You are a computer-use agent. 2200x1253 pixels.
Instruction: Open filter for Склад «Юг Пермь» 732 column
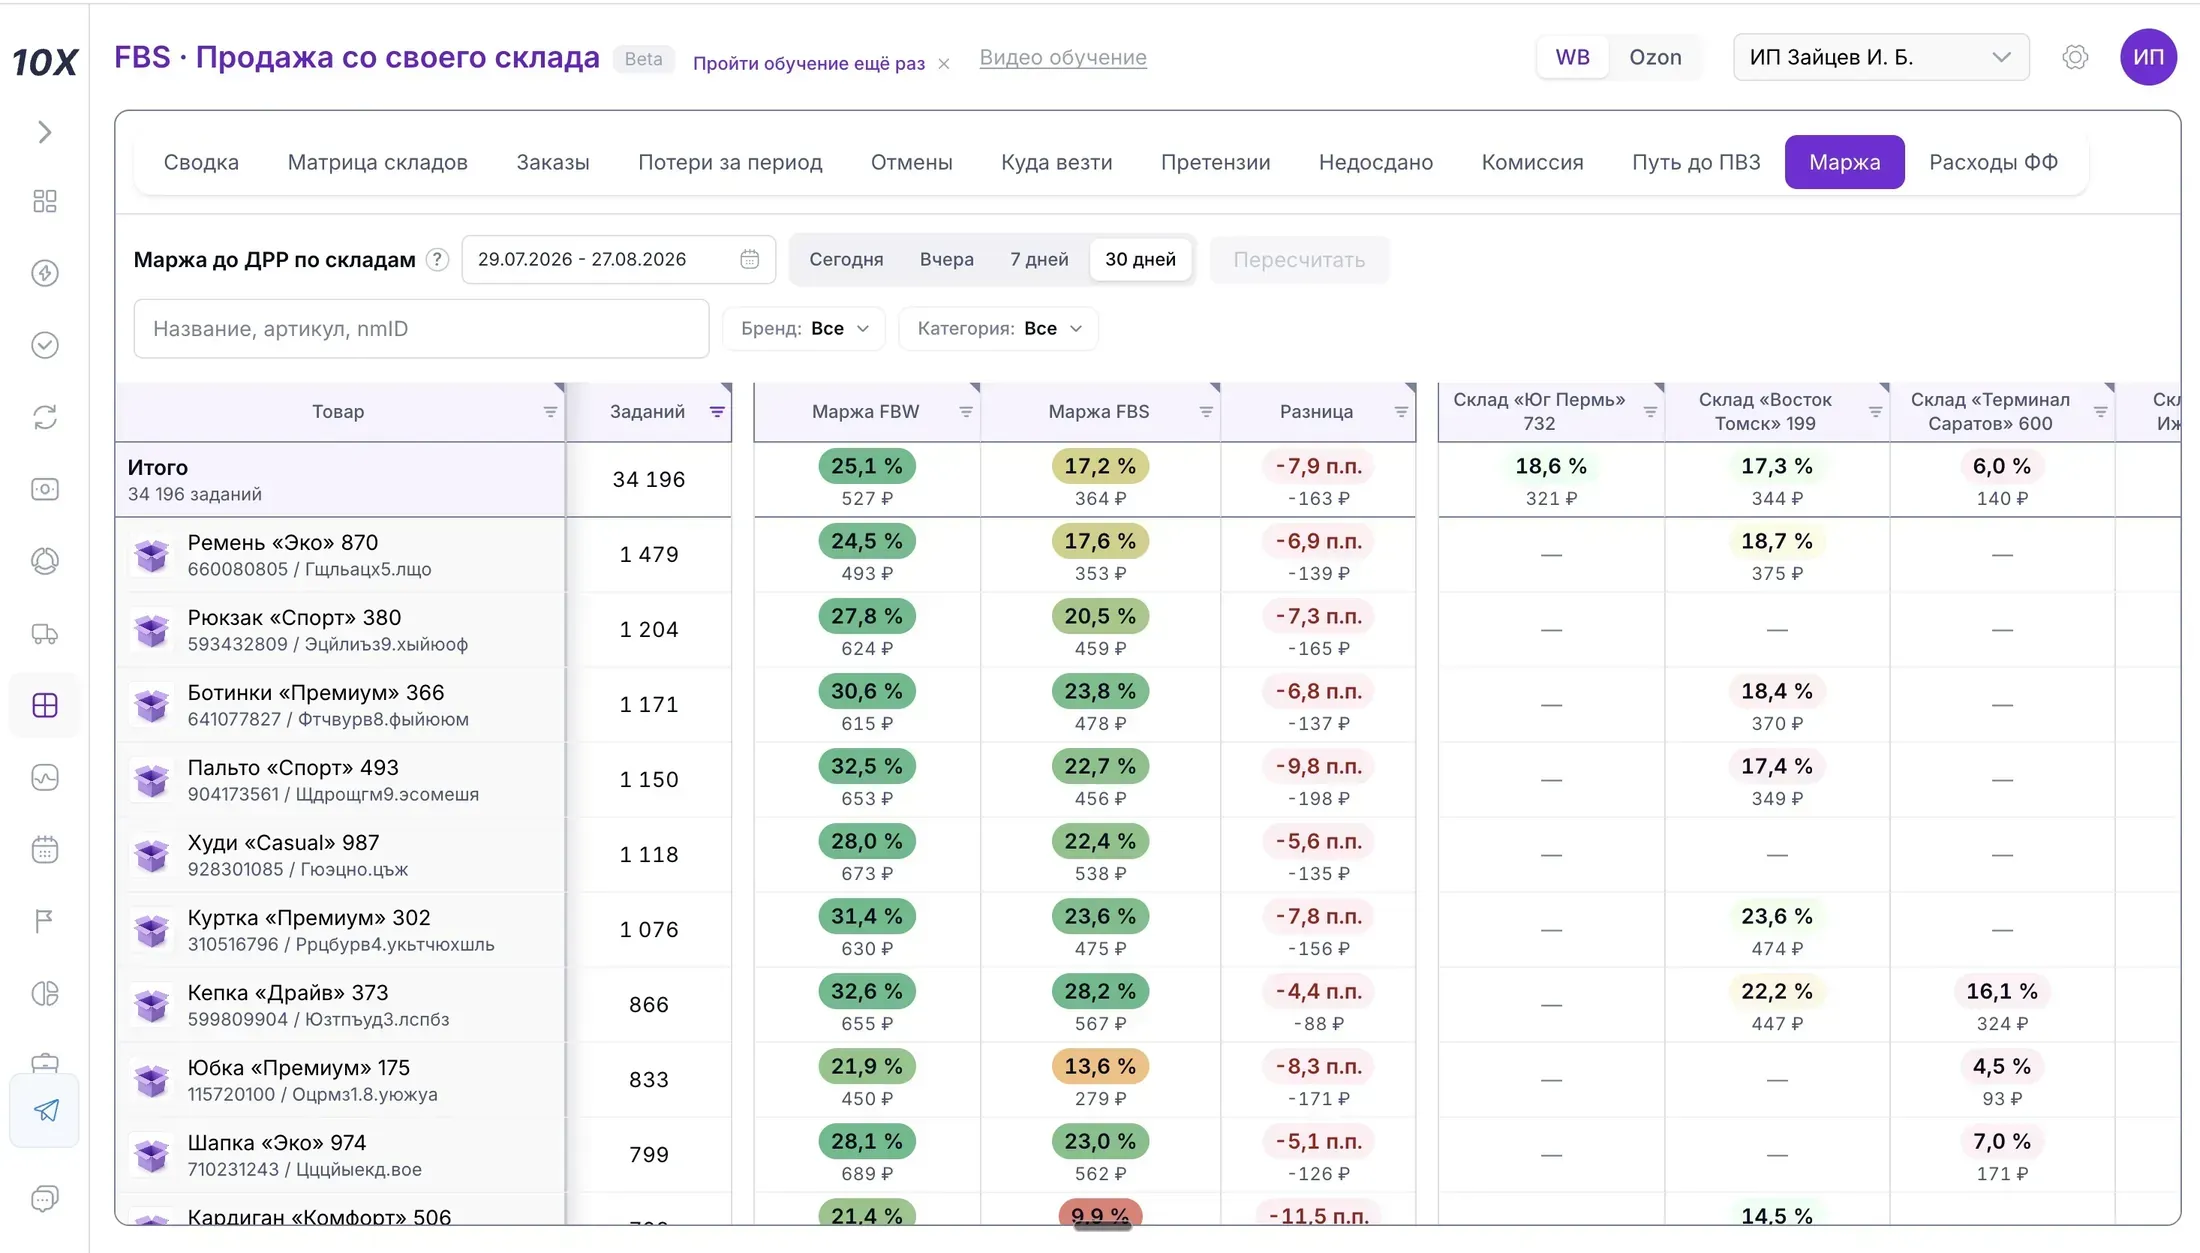[1650, 412]
